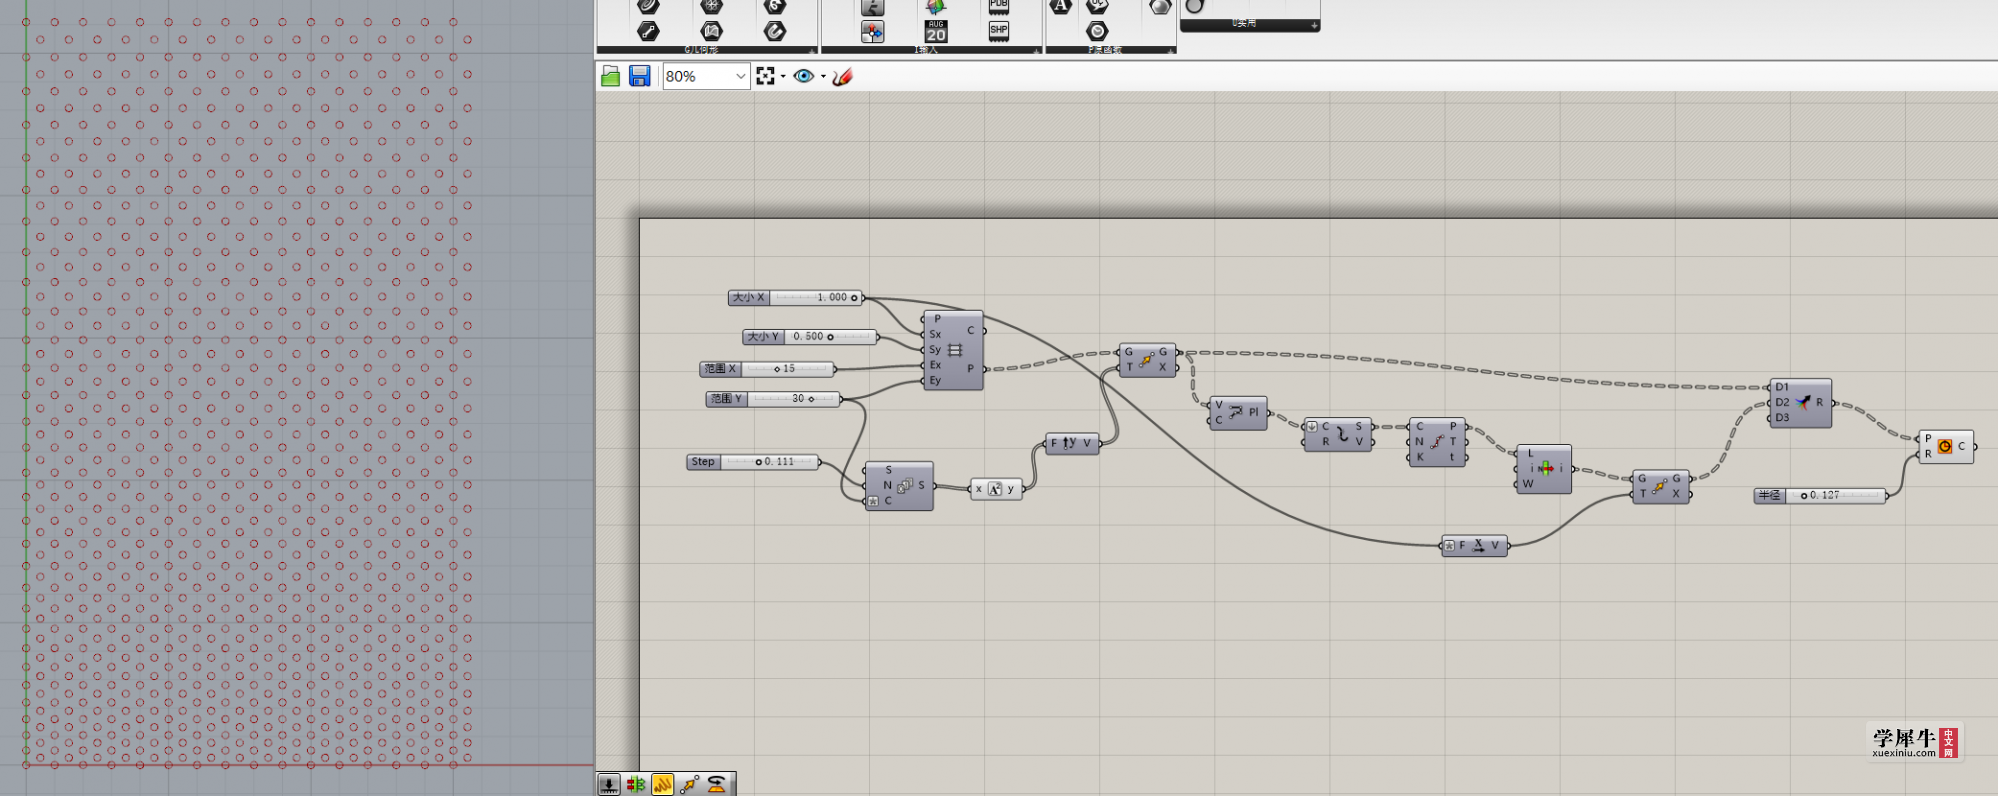This screenshot has width=1998, height=796.
Task: Click the clock hexagon icon in ribbon
Action: point(1097,31)
